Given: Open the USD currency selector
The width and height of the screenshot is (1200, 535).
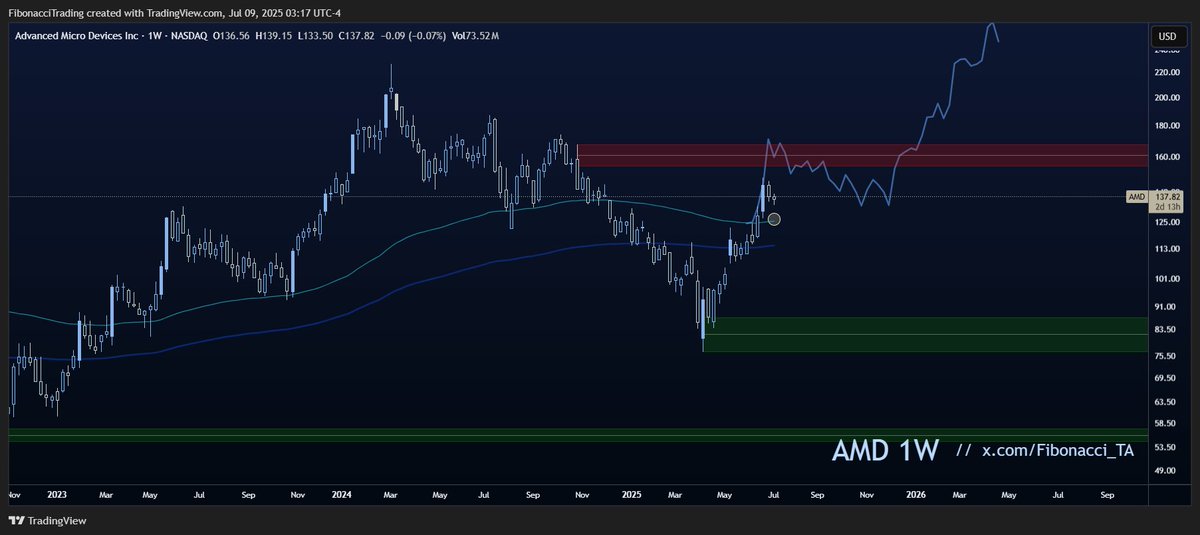Looking at the screenshot, I should point(1166,36).
